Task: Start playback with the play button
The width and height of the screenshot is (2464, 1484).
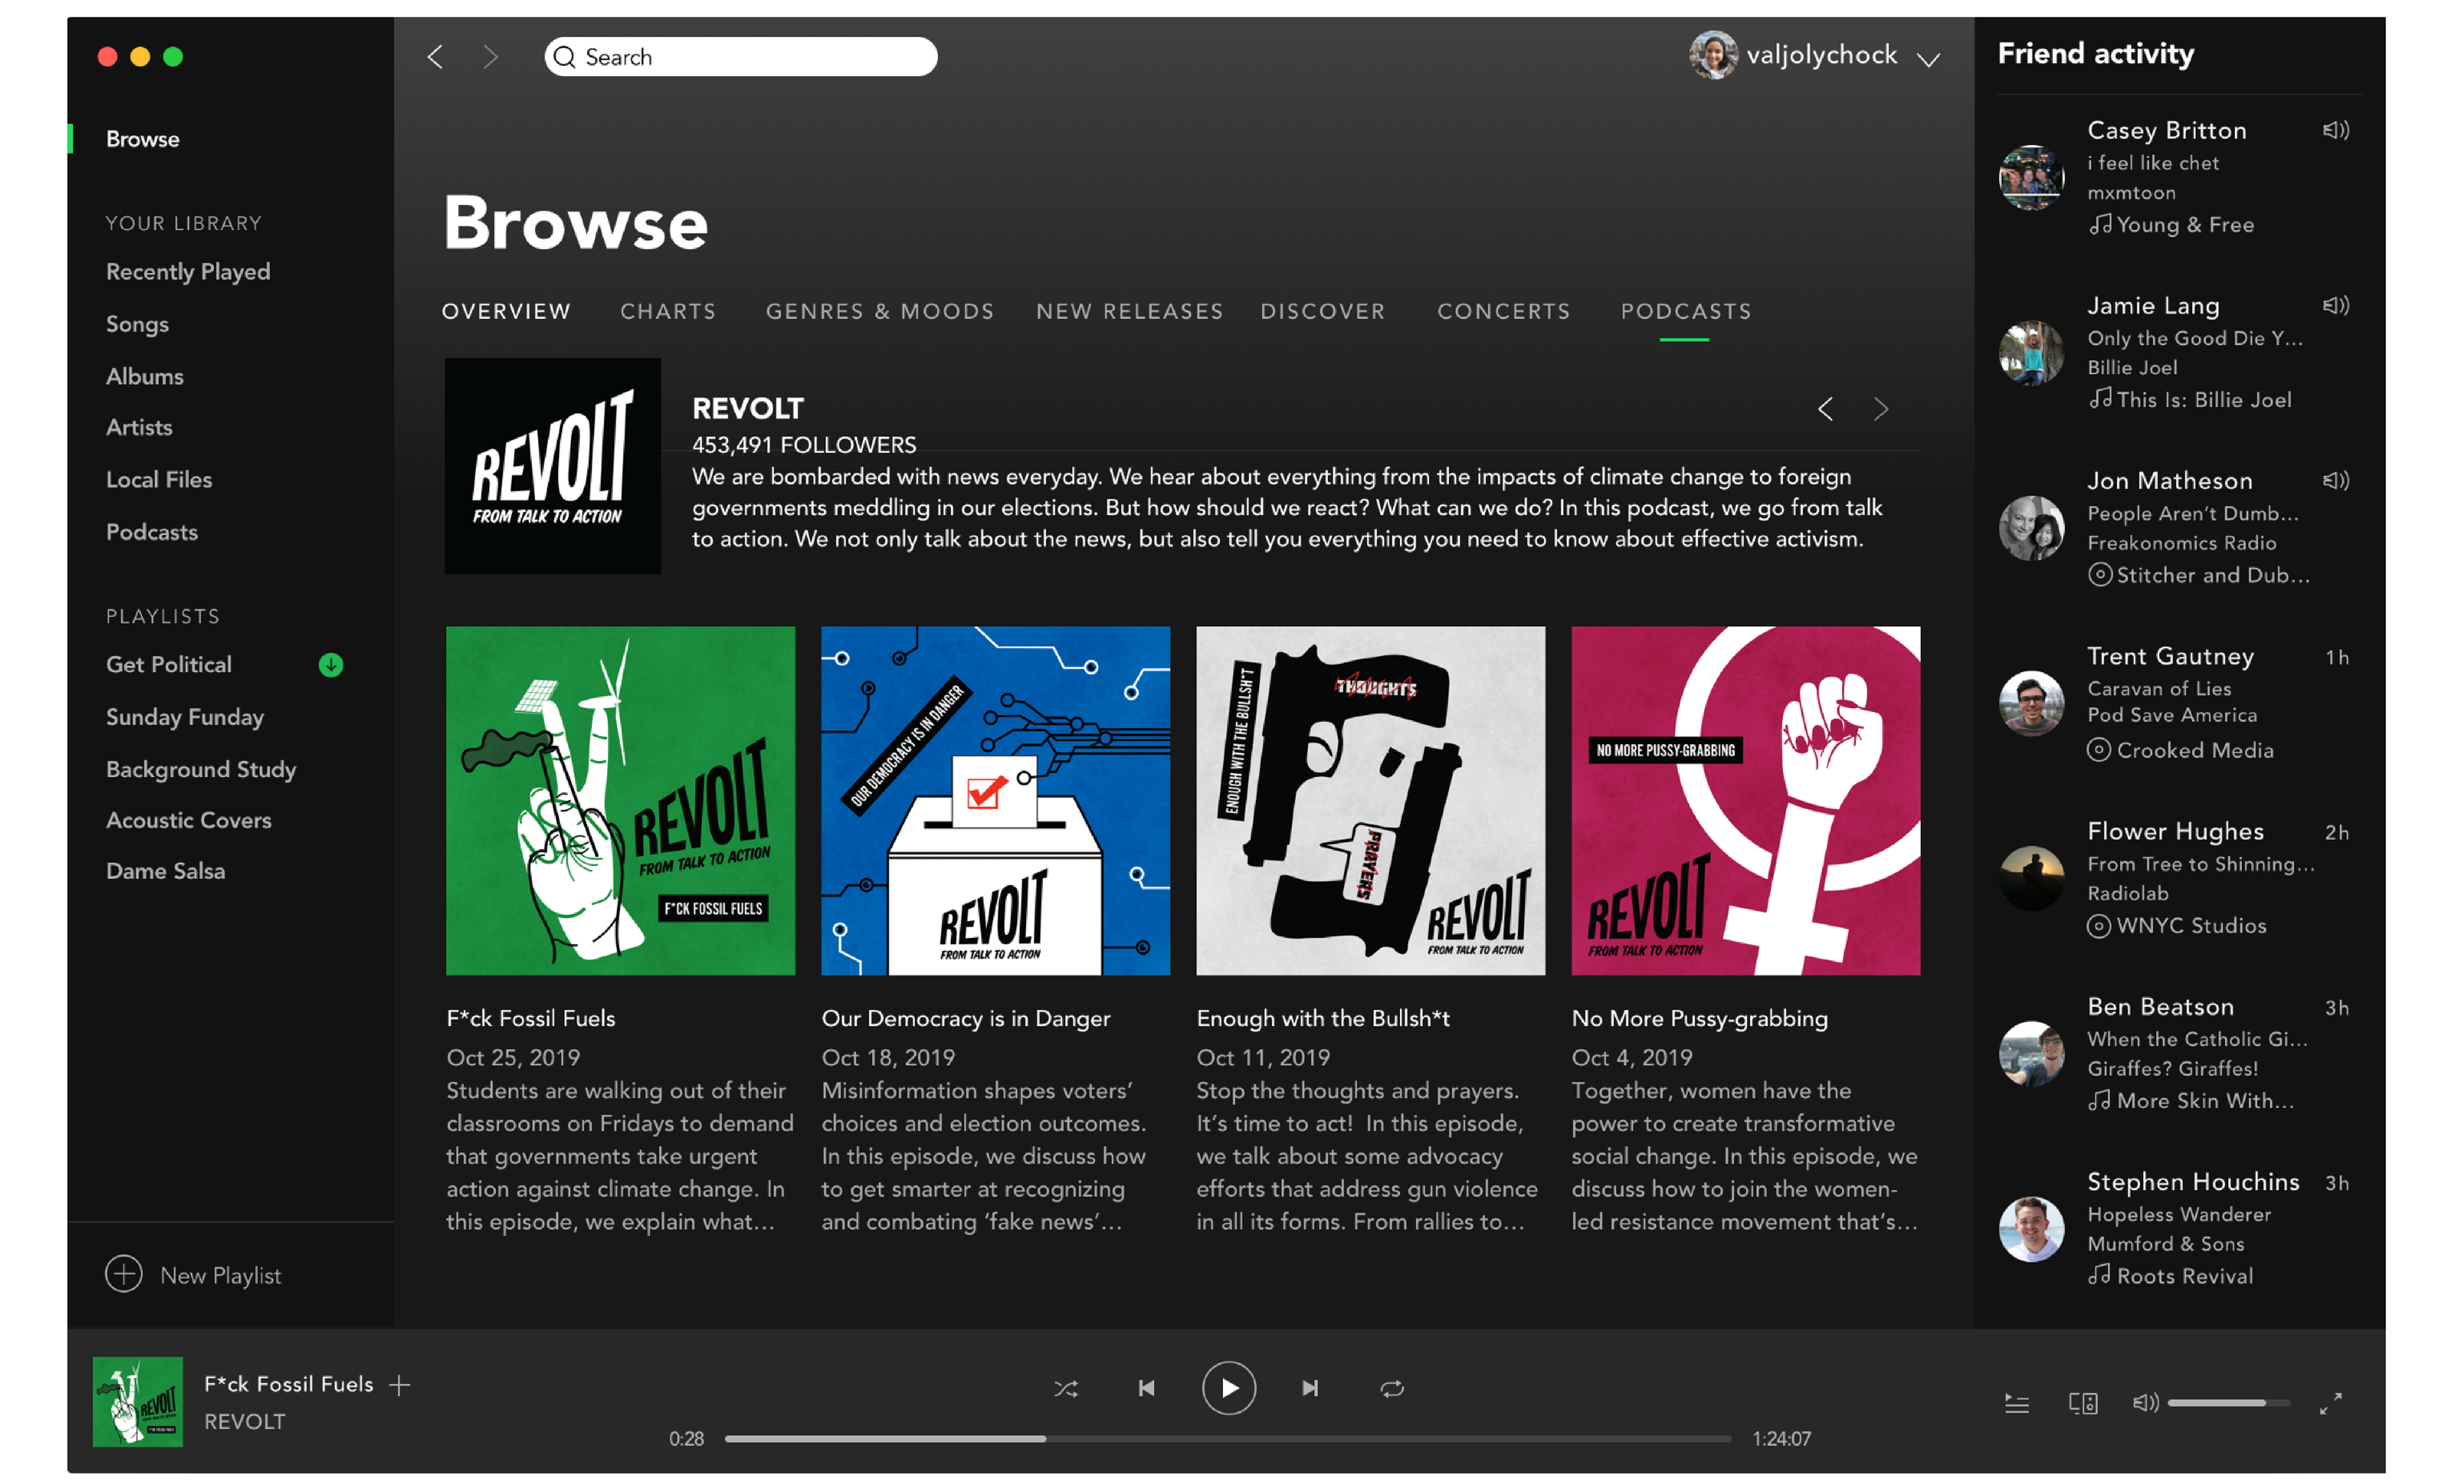Action: point(1229,1388)
